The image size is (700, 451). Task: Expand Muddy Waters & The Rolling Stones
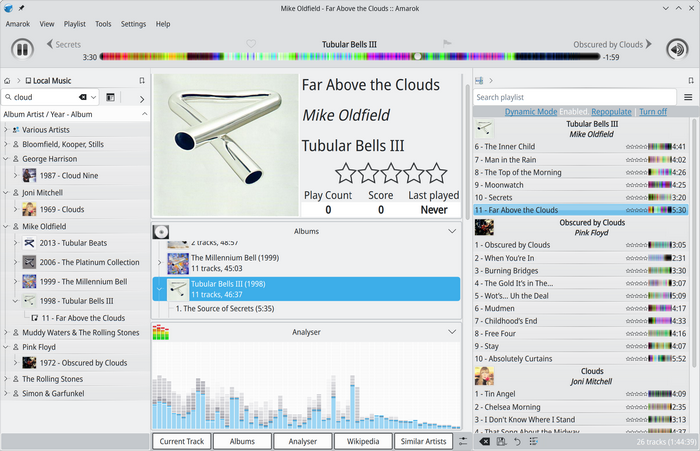6,332
